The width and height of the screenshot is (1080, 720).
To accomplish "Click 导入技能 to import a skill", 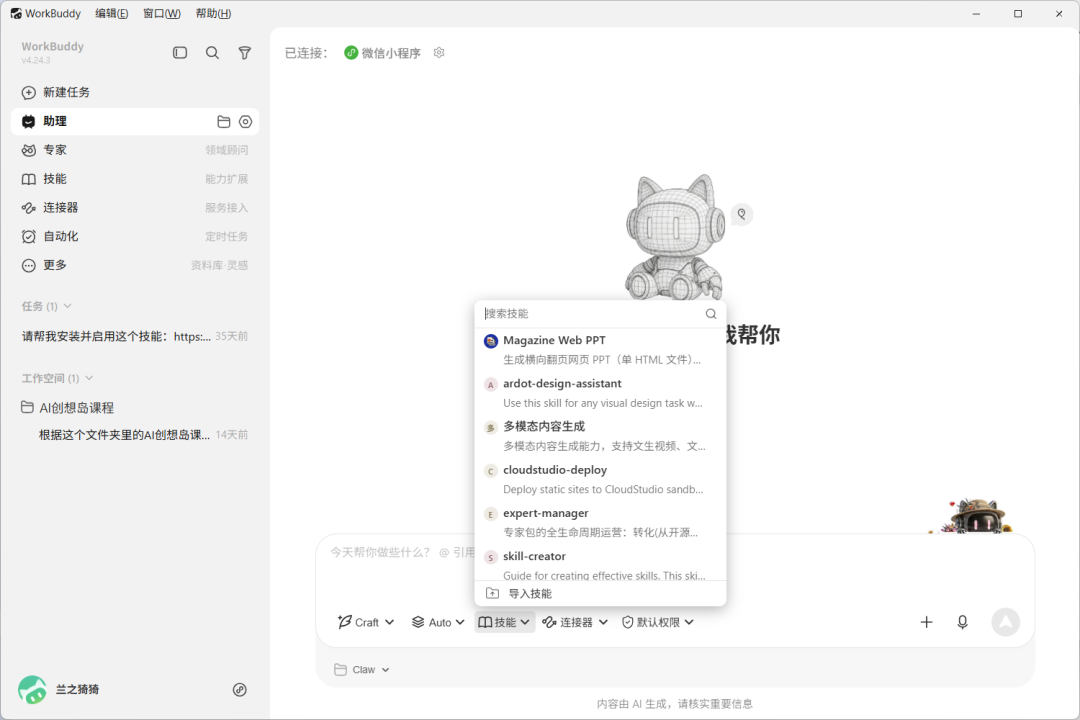I will [601, 593].
